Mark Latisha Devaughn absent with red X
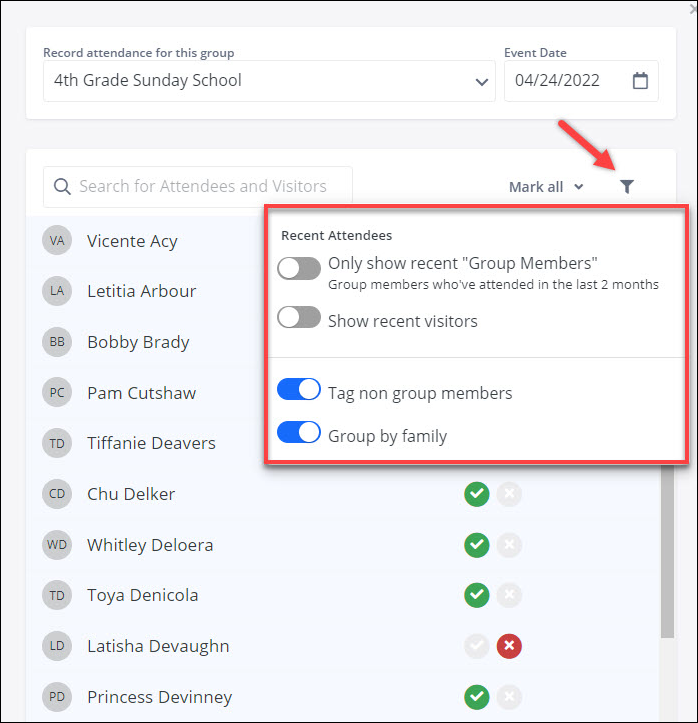 point(509,646)
